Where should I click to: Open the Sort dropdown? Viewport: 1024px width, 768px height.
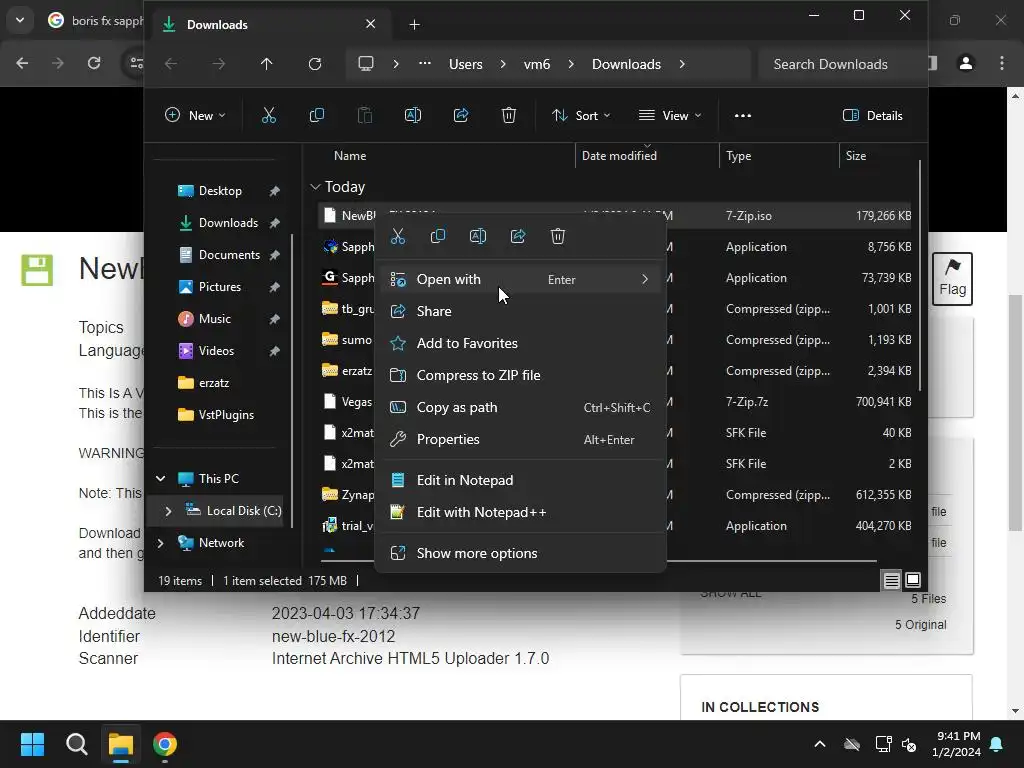pyautogui.click(x=581, y=116)
